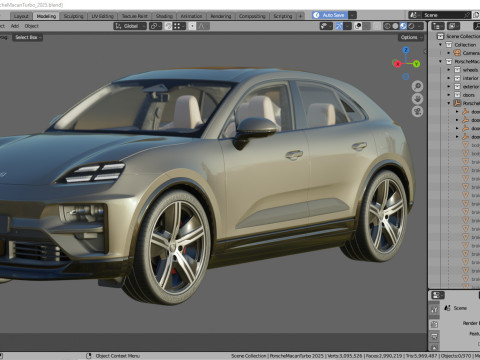Open the Output properties tab icon

[x=434, y=337]
